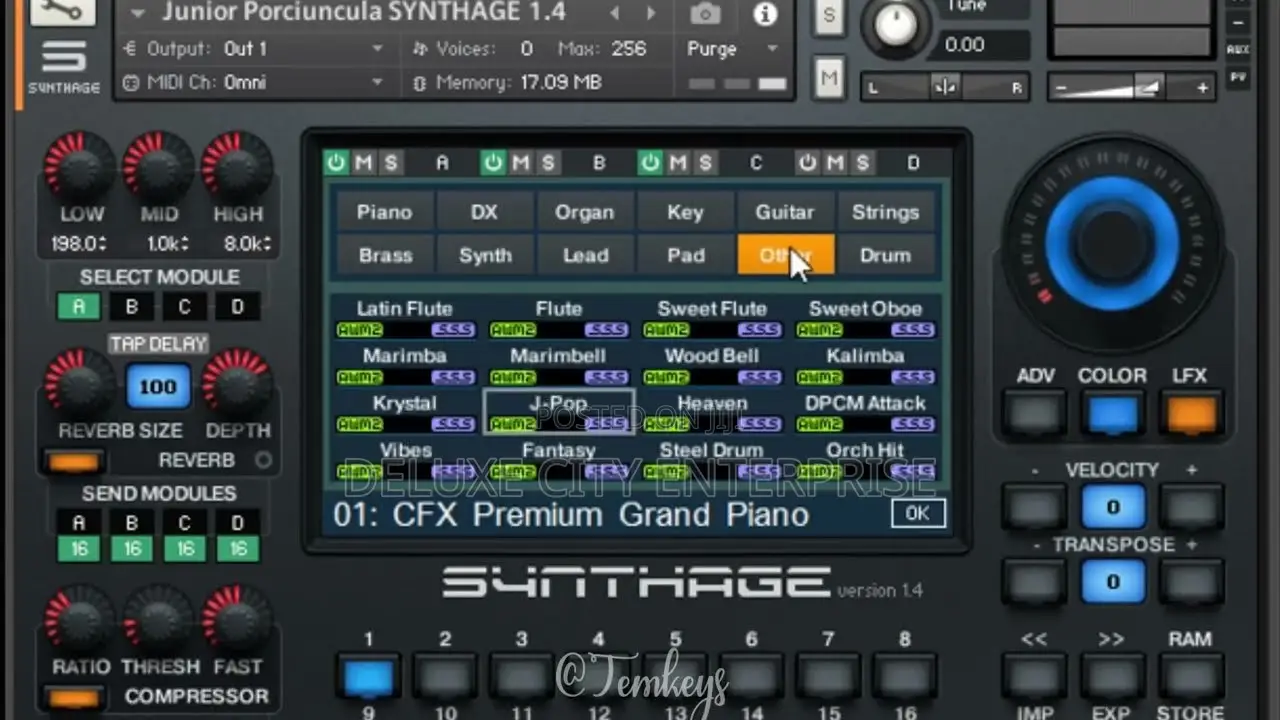Image resolution: width=1280 pixels, height=720 pixels.
Task: Choose the Marimba preset
Action: [405, 365]
